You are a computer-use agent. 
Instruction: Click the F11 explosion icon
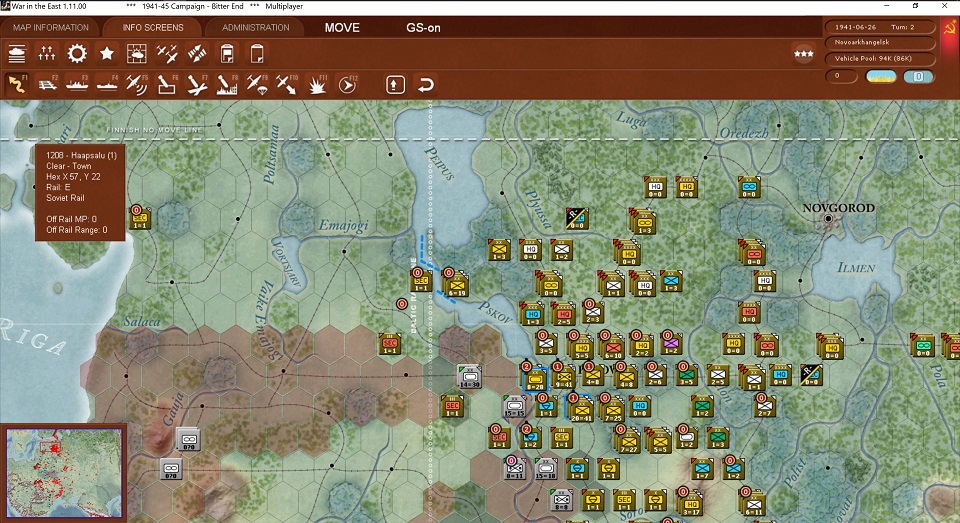317,84
